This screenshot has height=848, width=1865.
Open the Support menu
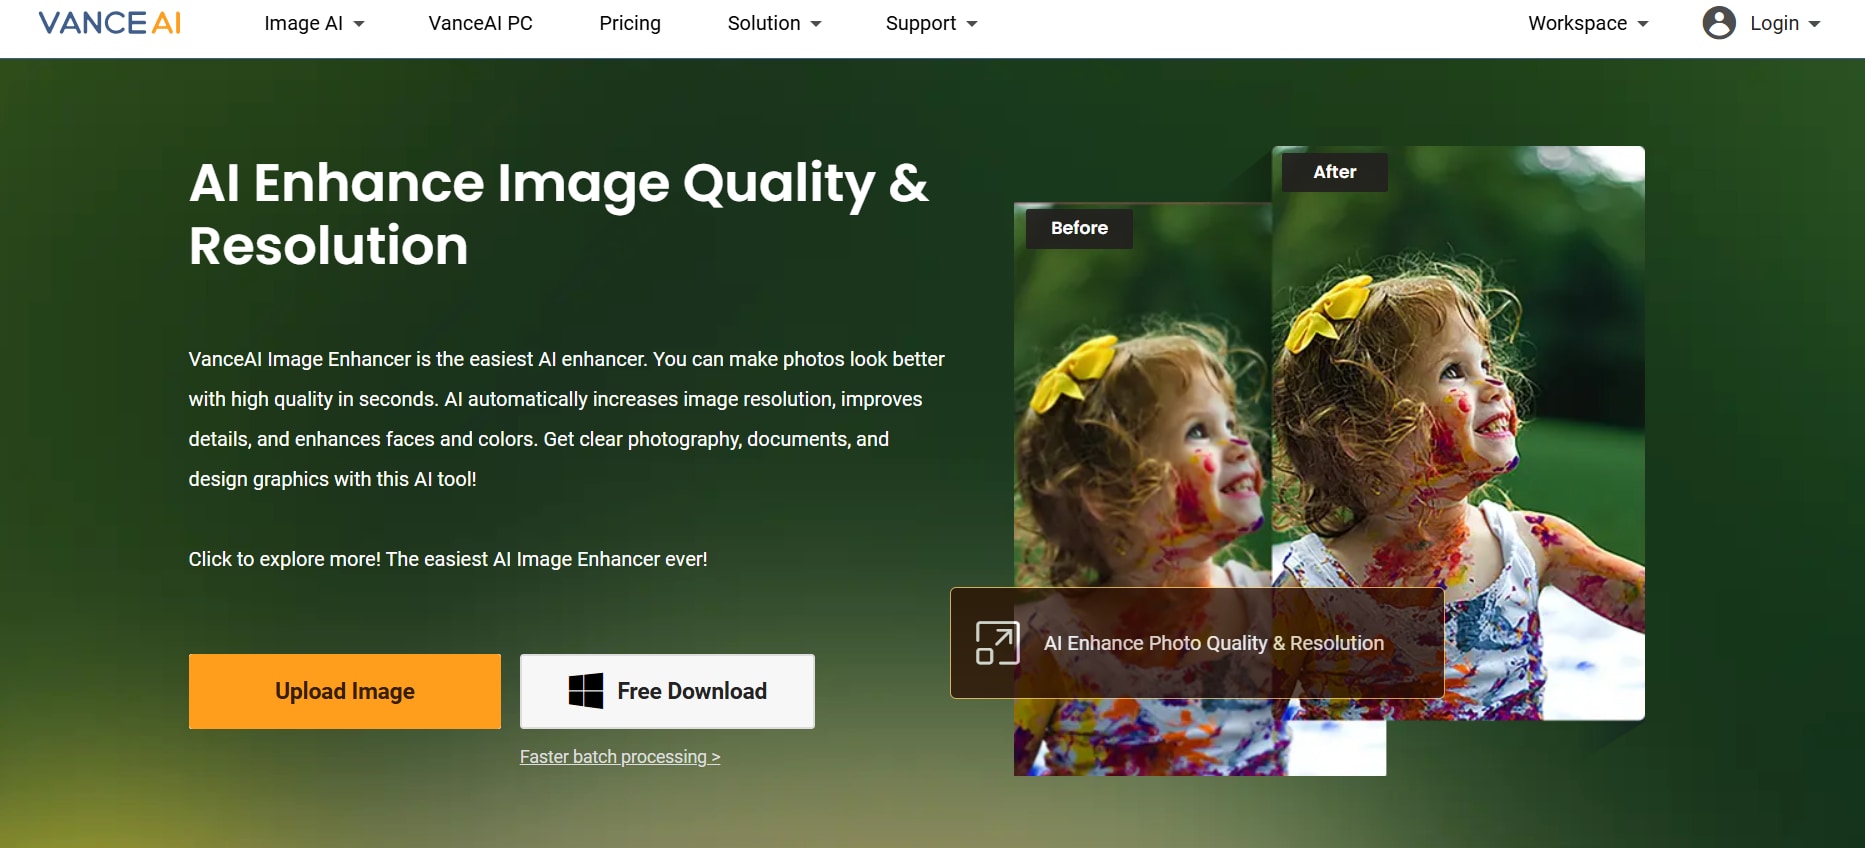(931, 23)
